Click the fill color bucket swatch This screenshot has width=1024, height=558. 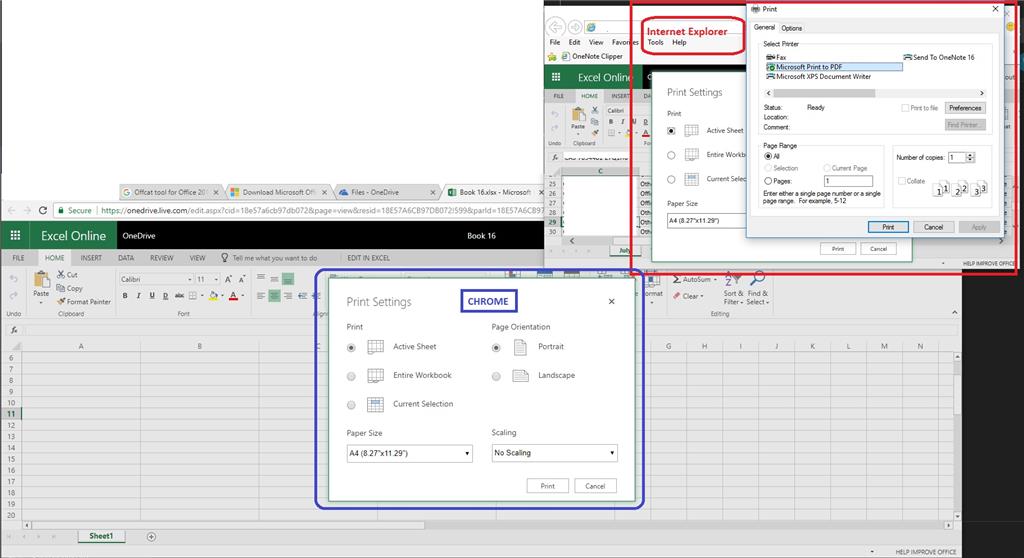click(213, 296)
